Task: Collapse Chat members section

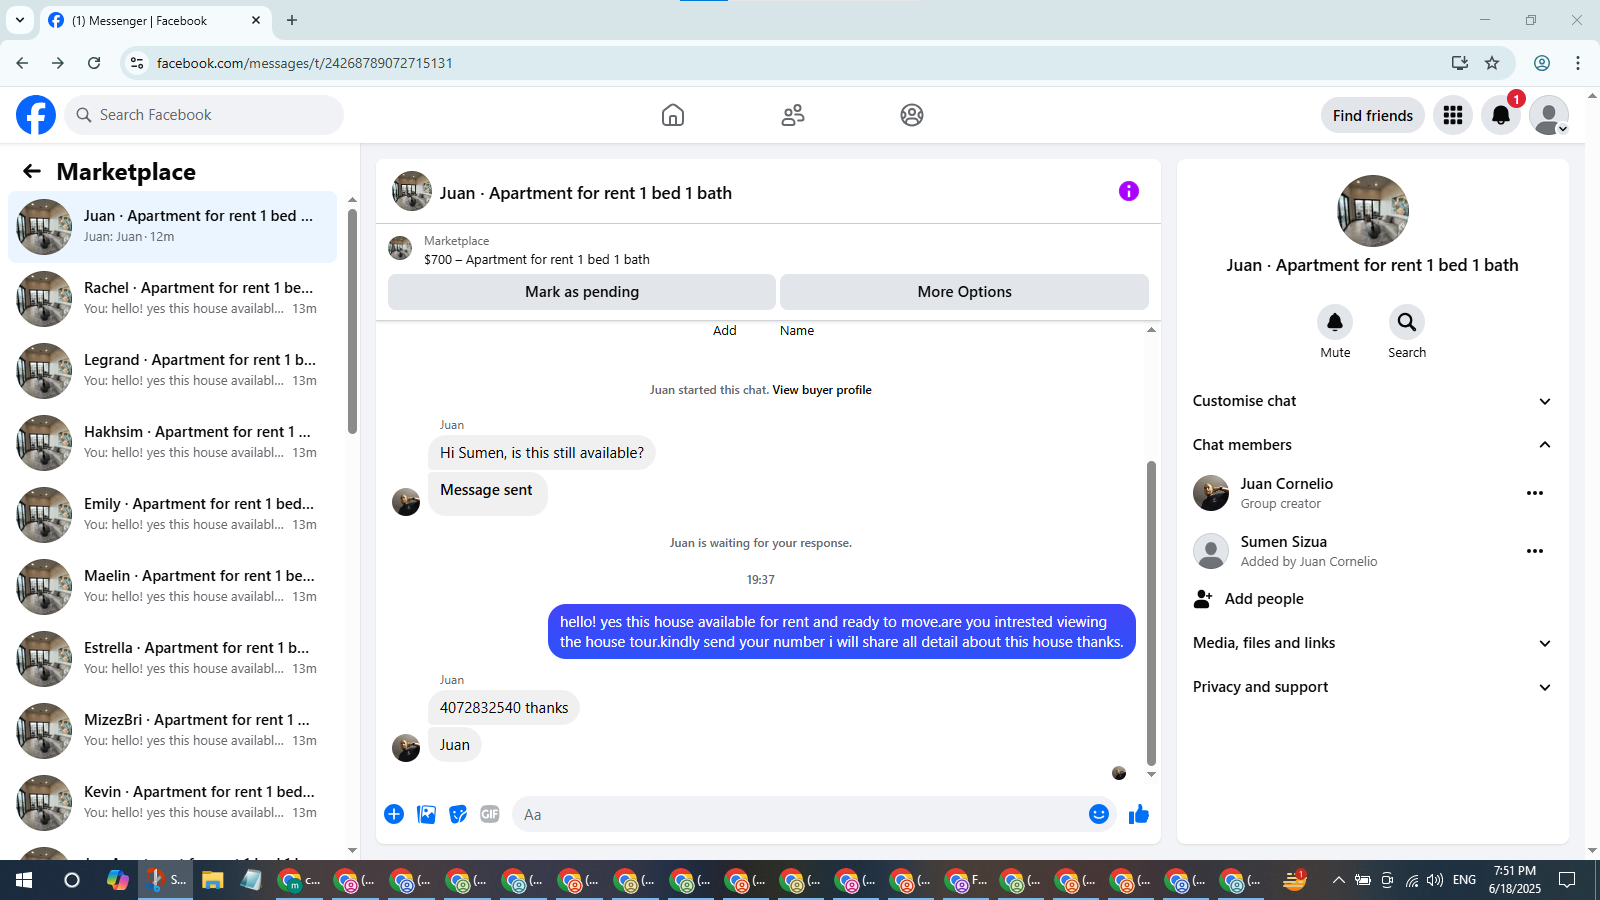Action: pyautogui.click(x=1373, y=445)
